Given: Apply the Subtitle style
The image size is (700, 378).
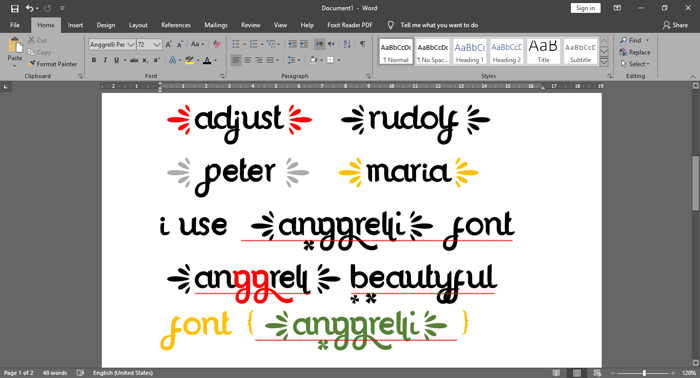Looking at the screenshot, I should (x=580, y=52).
